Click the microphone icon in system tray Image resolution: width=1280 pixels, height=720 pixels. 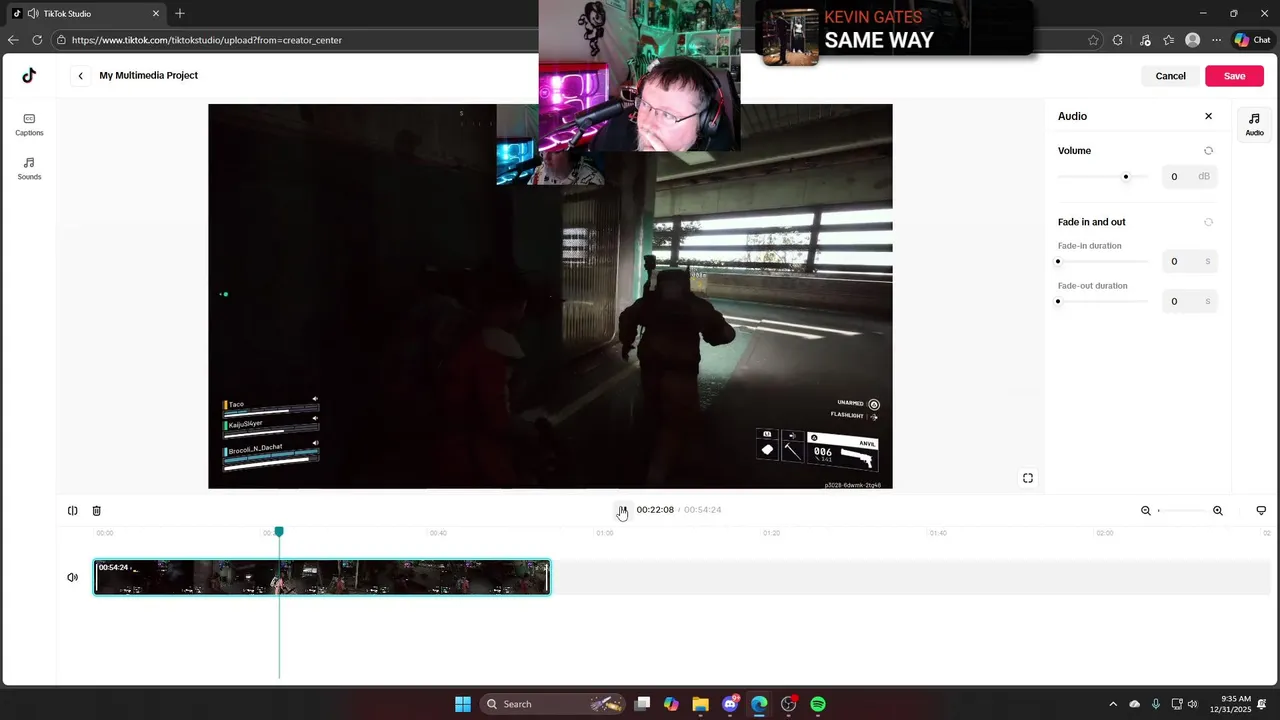(1156, 704)
